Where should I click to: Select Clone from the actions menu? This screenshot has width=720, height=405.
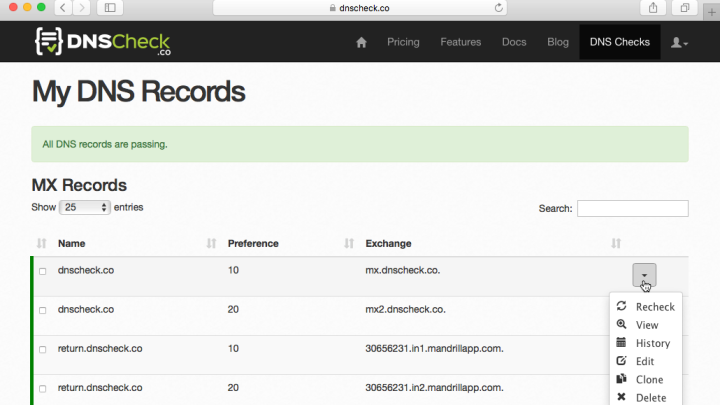coord(646,380)
